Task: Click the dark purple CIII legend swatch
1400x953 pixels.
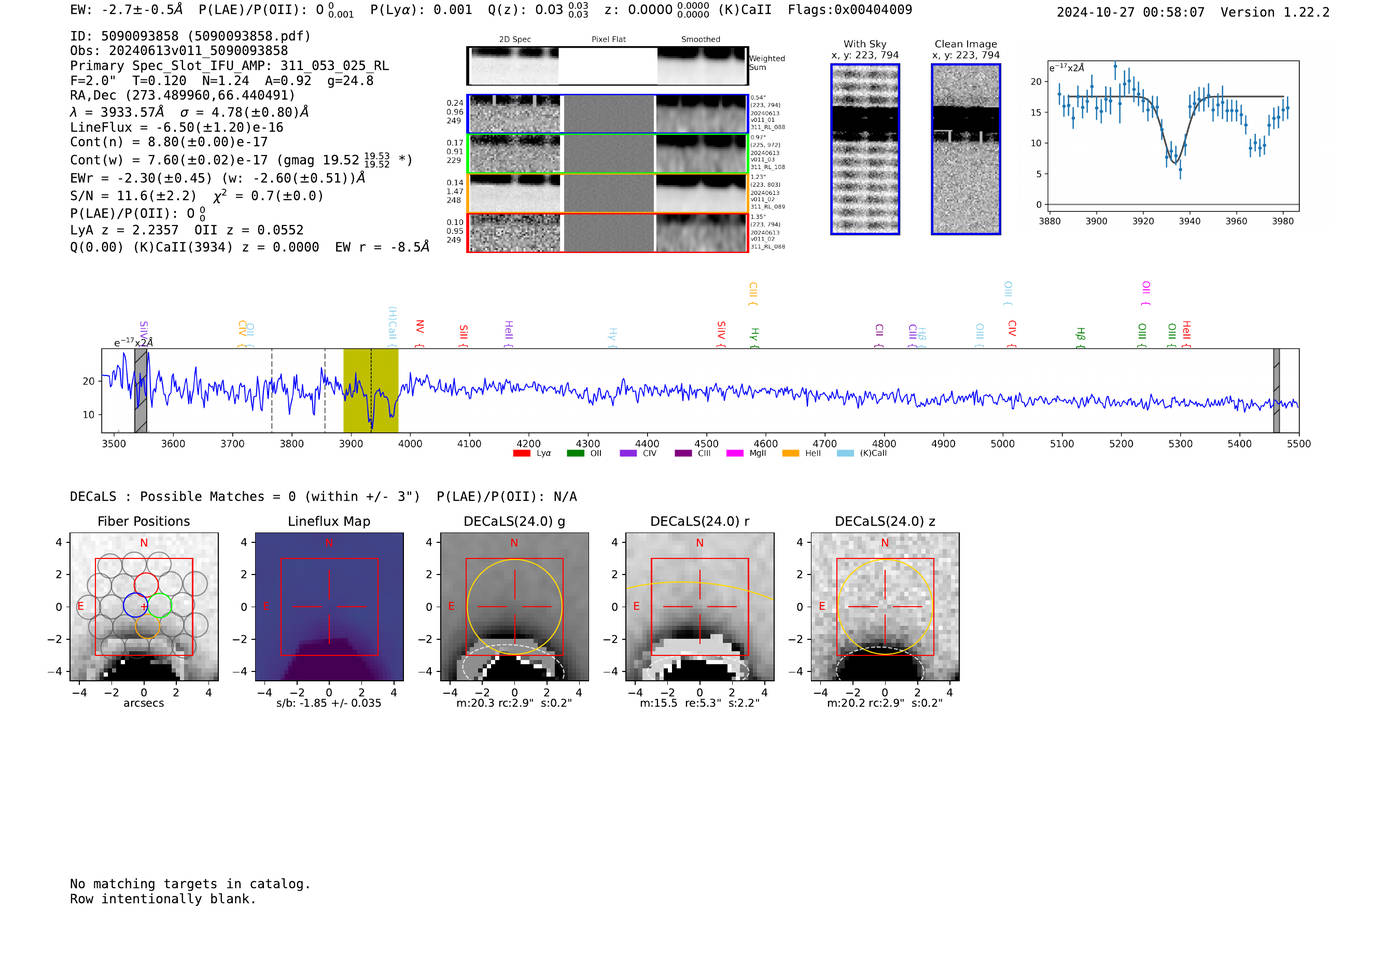Action: (x=683, y=454)
